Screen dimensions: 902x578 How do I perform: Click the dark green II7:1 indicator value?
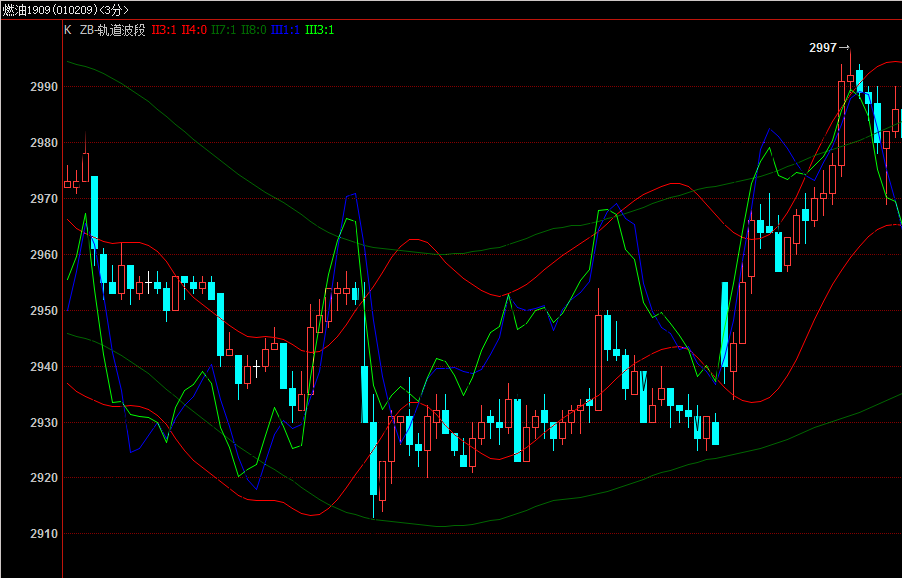point(224,30)
